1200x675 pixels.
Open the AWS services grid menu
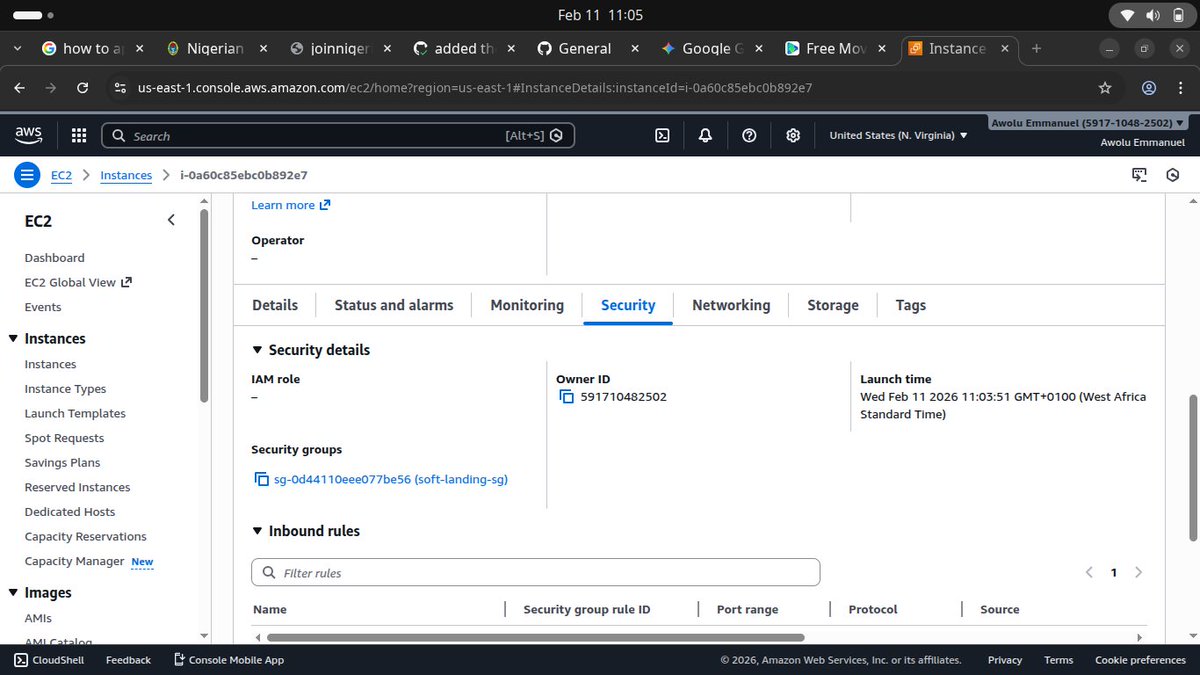[x=79, y=136]
